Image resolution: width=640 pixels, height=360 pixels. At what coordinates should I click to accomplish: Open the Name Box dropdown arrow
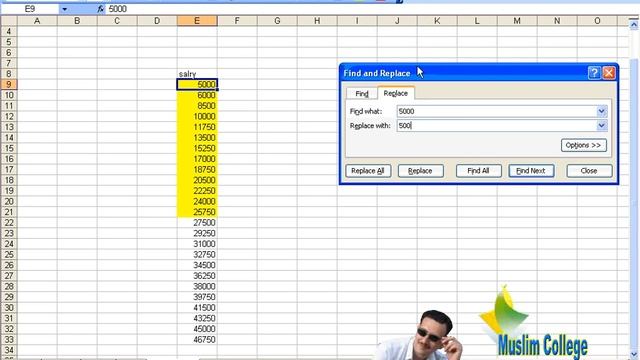64,9
